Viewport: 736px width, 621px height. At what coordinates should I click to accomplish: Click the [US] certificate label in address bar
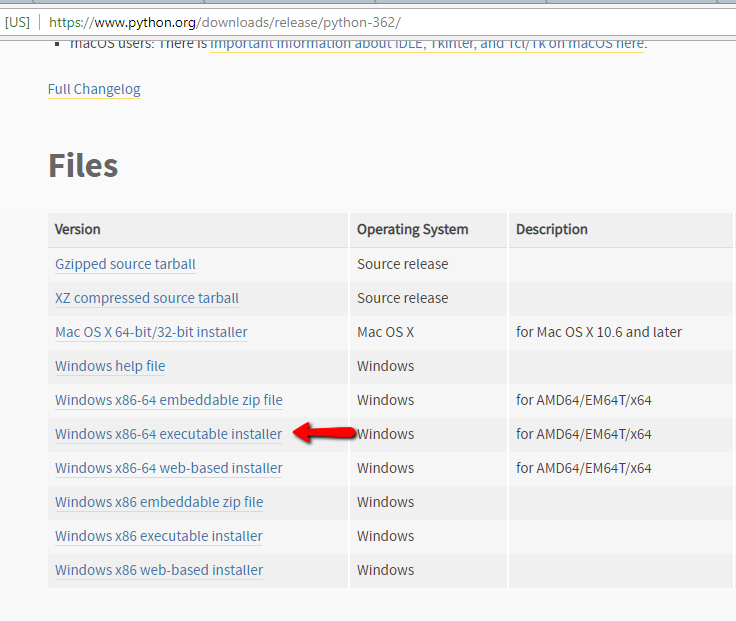pyautogui.click(x=17, y=21)
